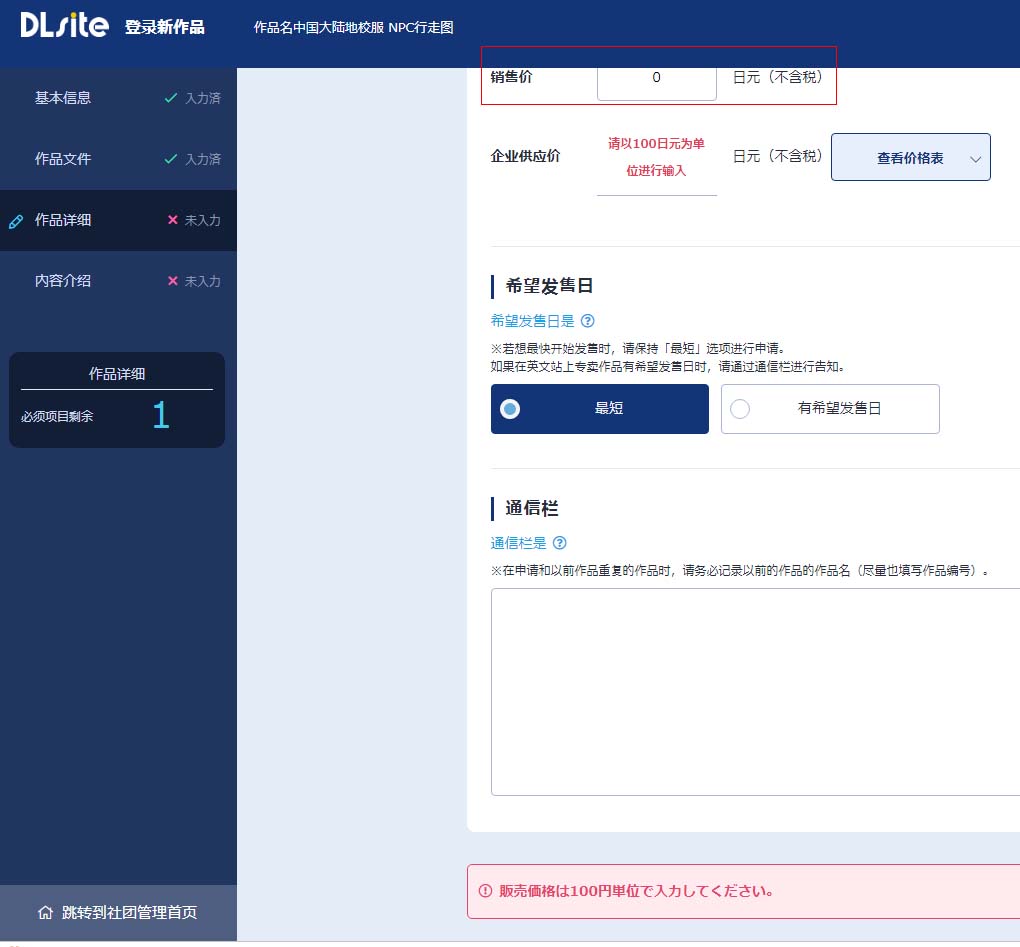Click the green checkmark next to 作品文件
The image size is (1020, 947).
point(170,159)
